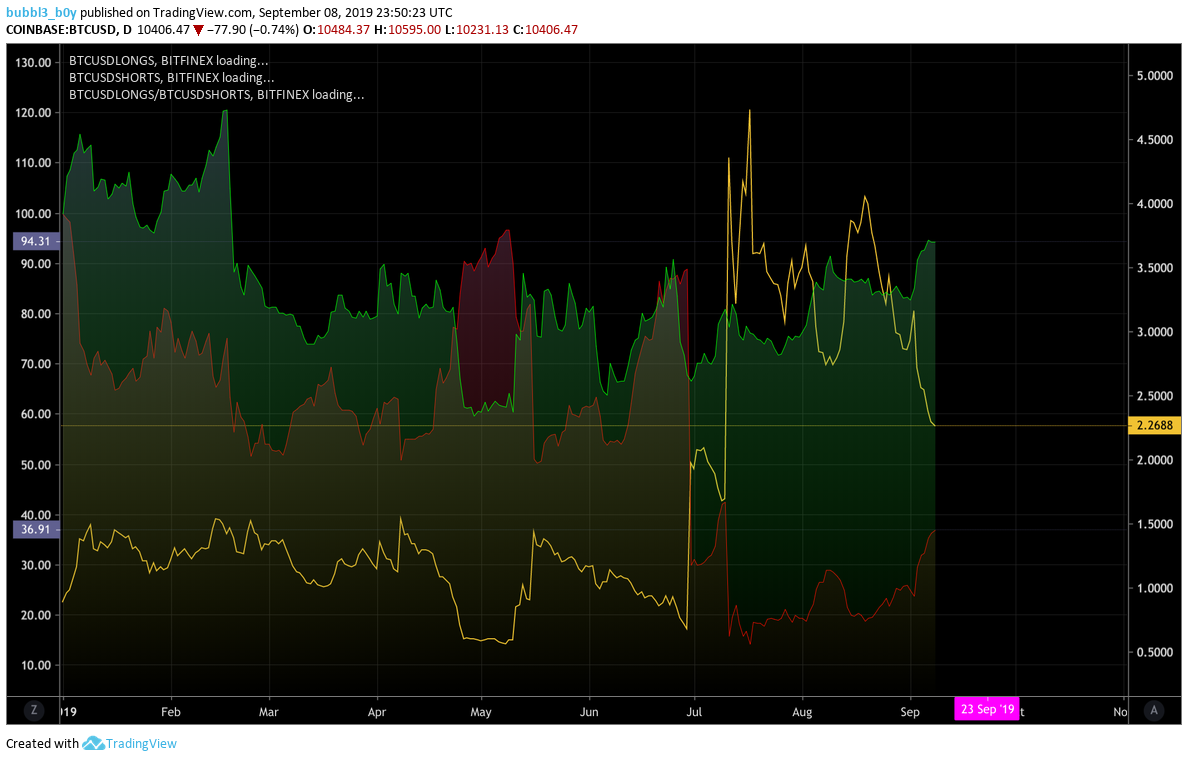The height and width of the screenshot is (761, 1188).
Task: Click the TradingView cloud logo
Action: point(93,744)
